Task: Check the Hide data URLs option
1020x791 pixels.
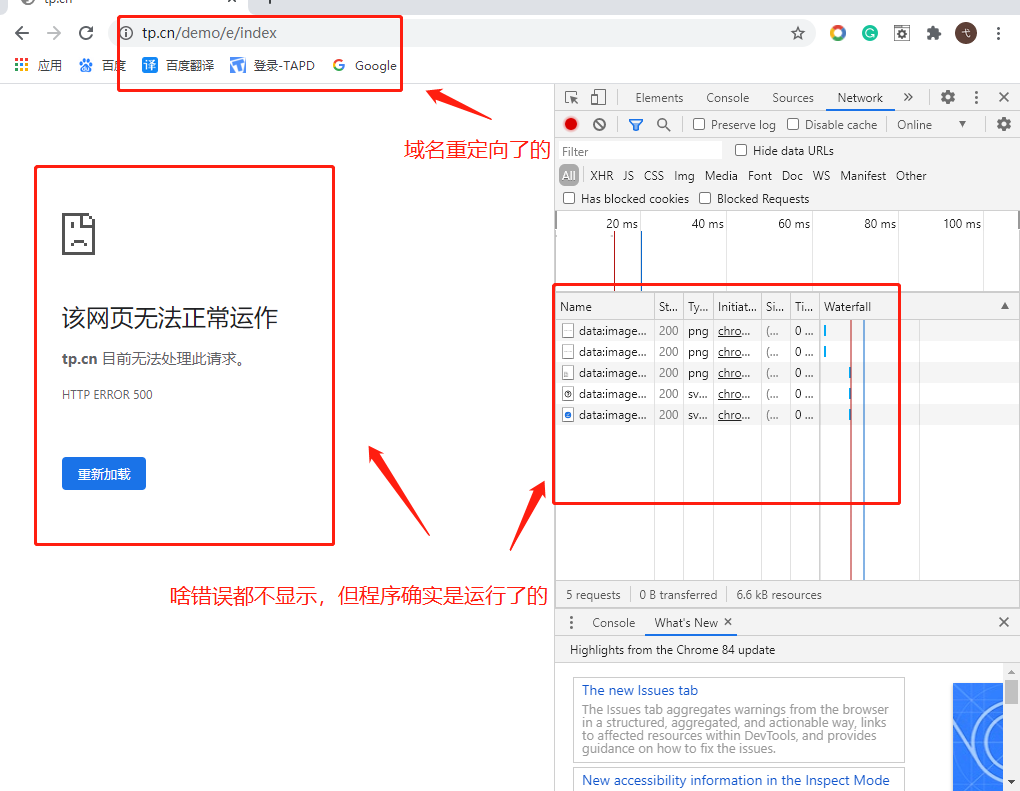Action: pos(740,150)
